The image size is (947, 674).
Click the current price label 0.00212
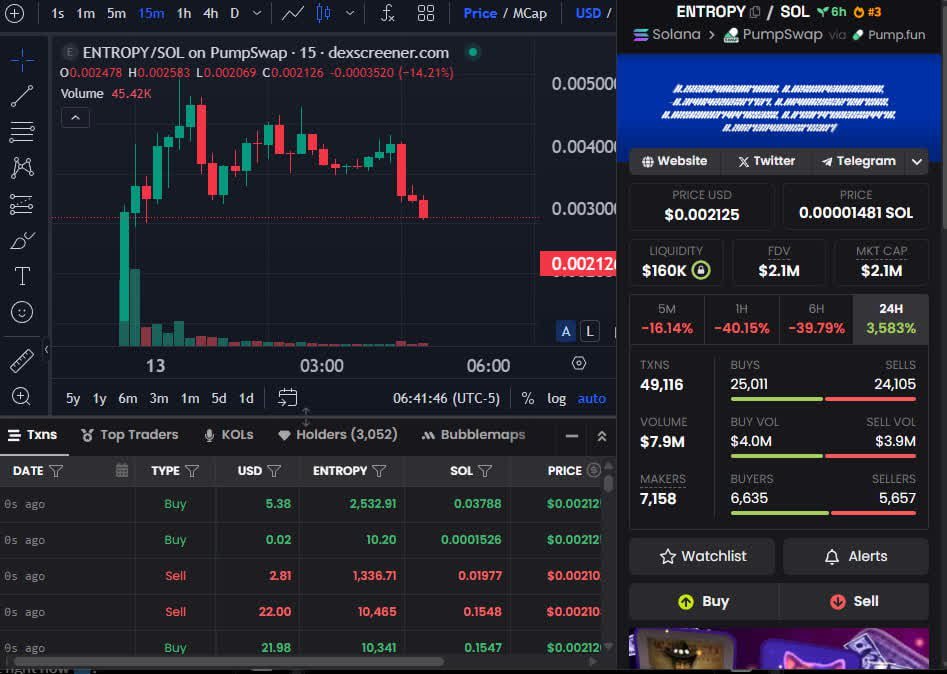pos(578,263)
